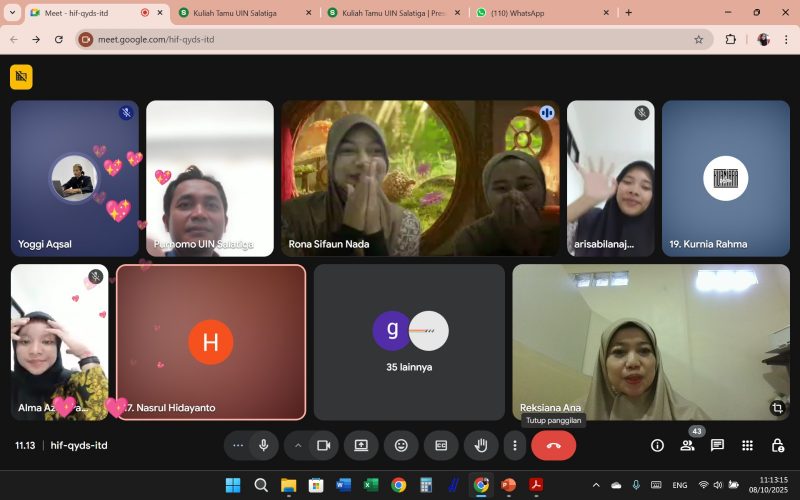Toggle captions in the meeting toolbar

441,445
